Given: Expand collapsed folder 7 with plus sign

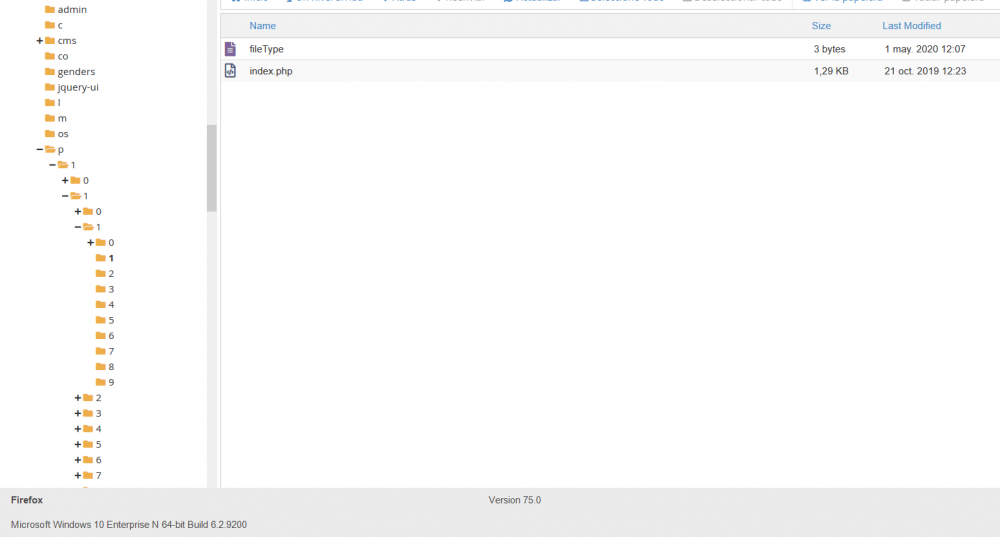Looking at the screenshot, I should [78, 475].
